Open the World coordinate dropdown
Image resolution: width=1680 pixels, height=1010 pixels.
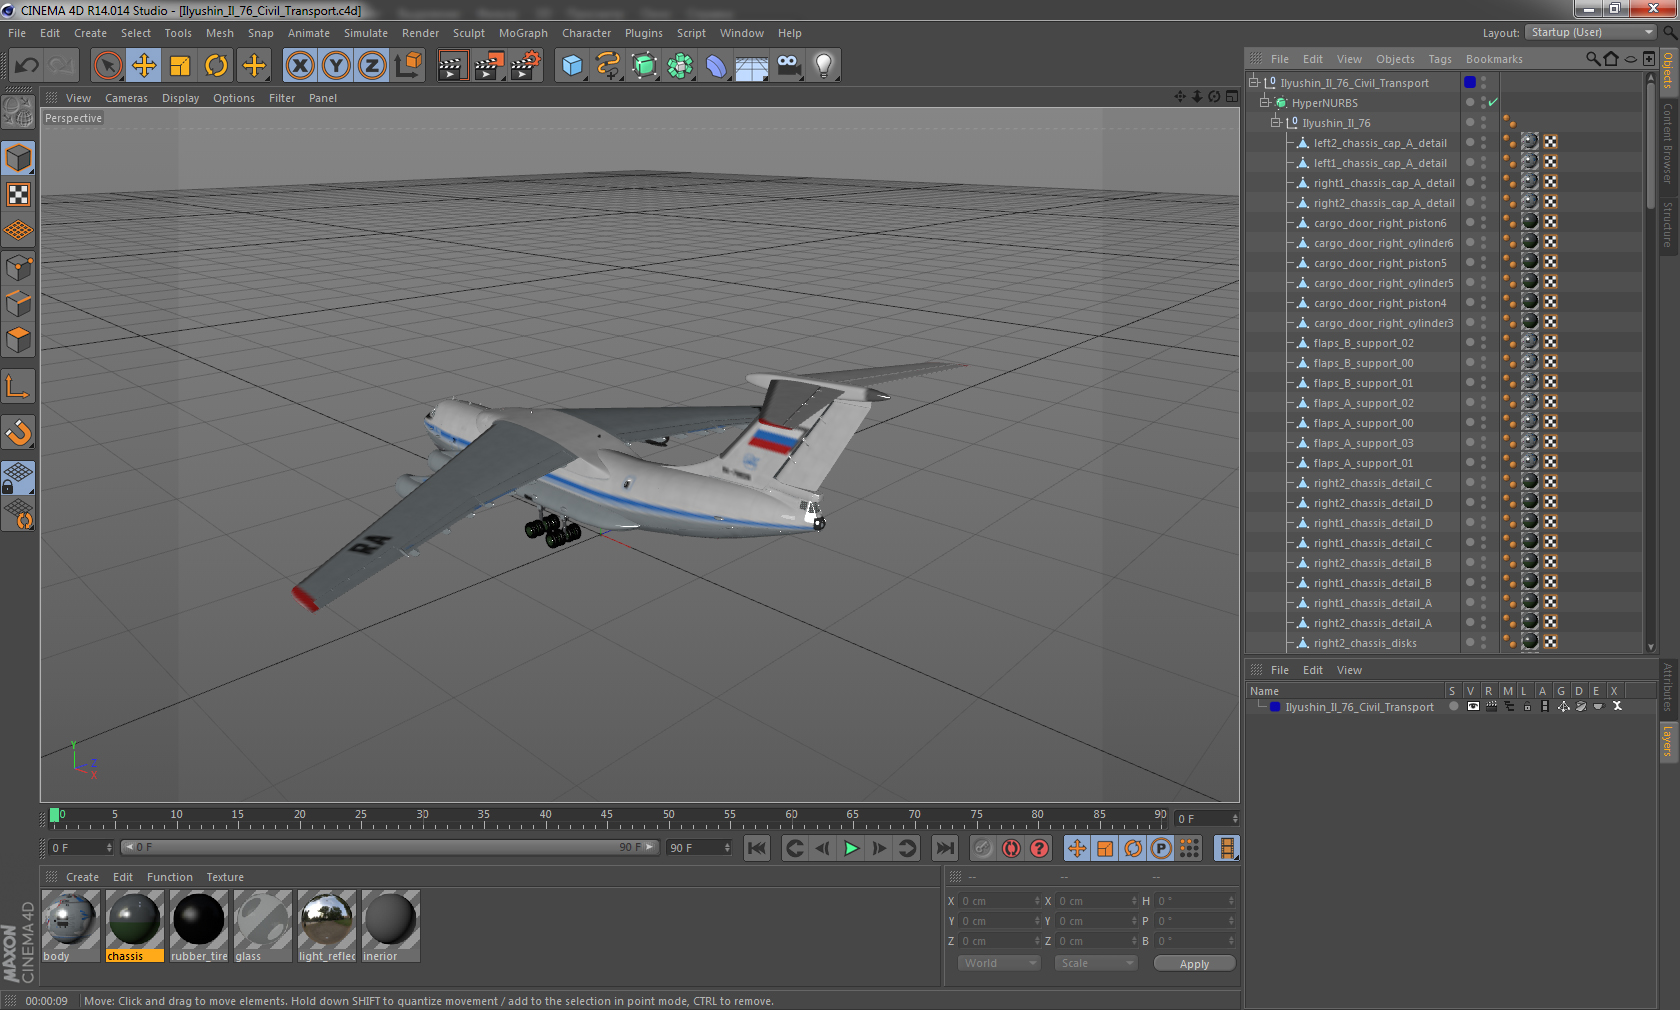(999, 963)
